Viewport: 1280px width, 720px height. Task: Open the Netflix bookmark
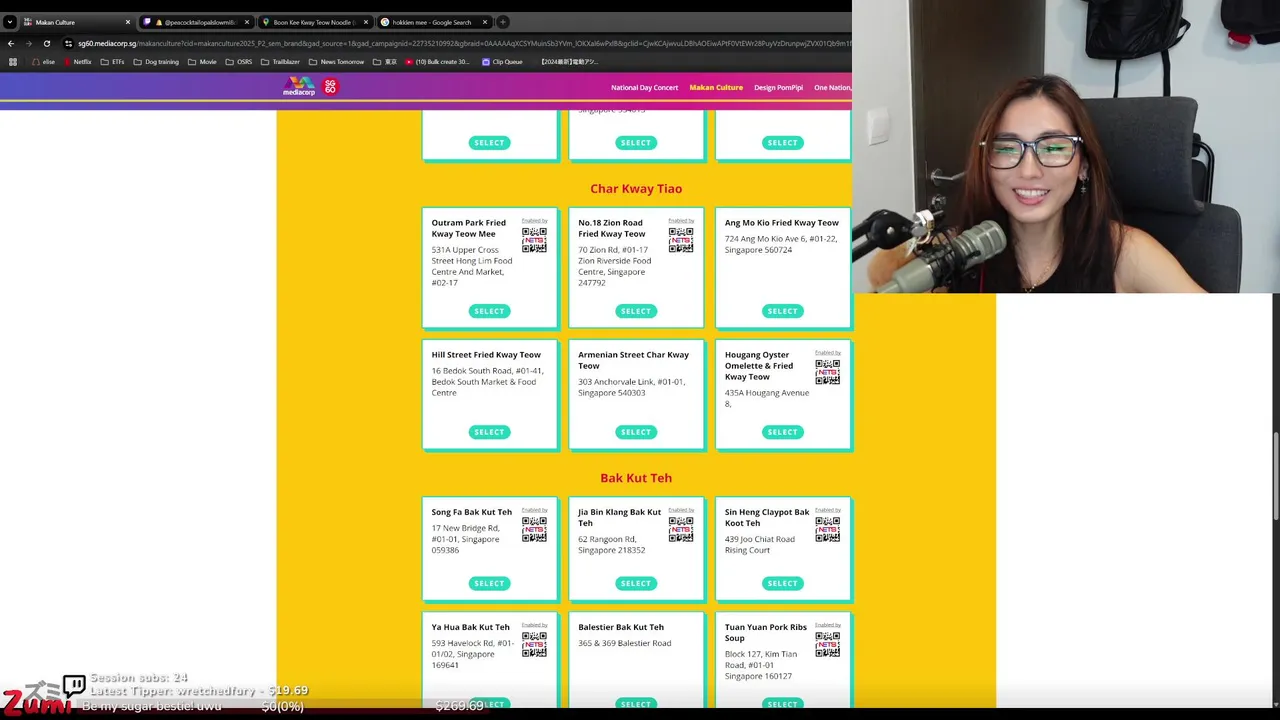coord(77,62)
